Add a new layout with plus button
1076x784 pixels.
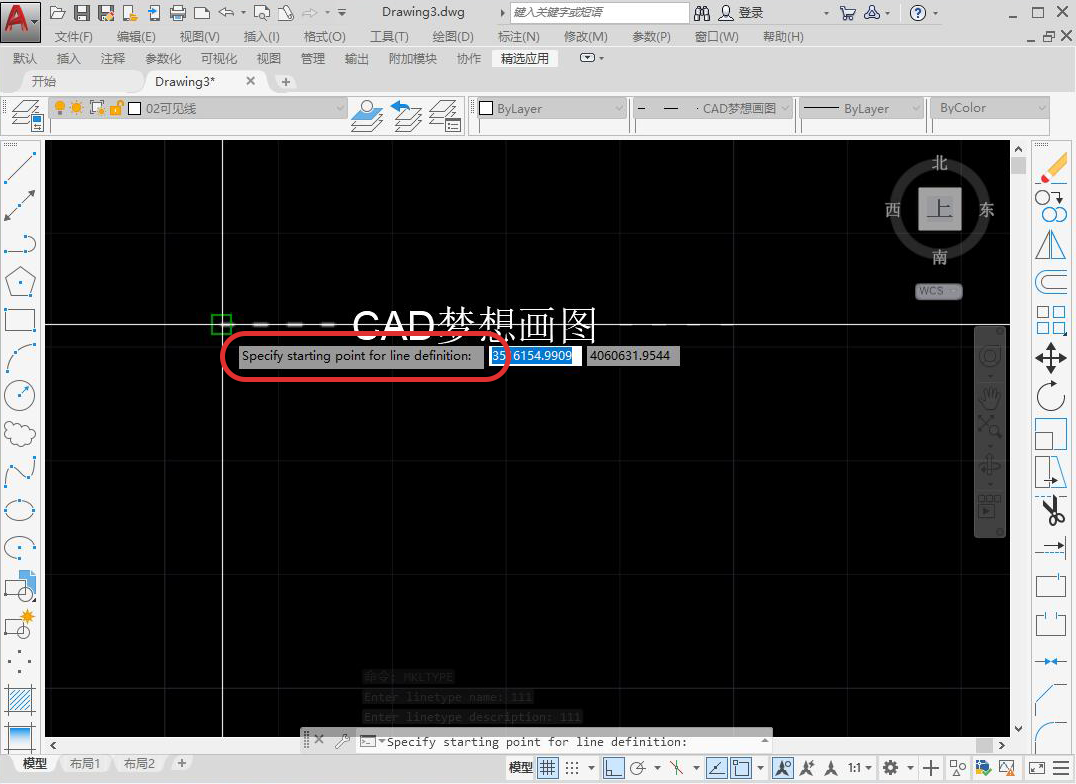click(182, 763)
